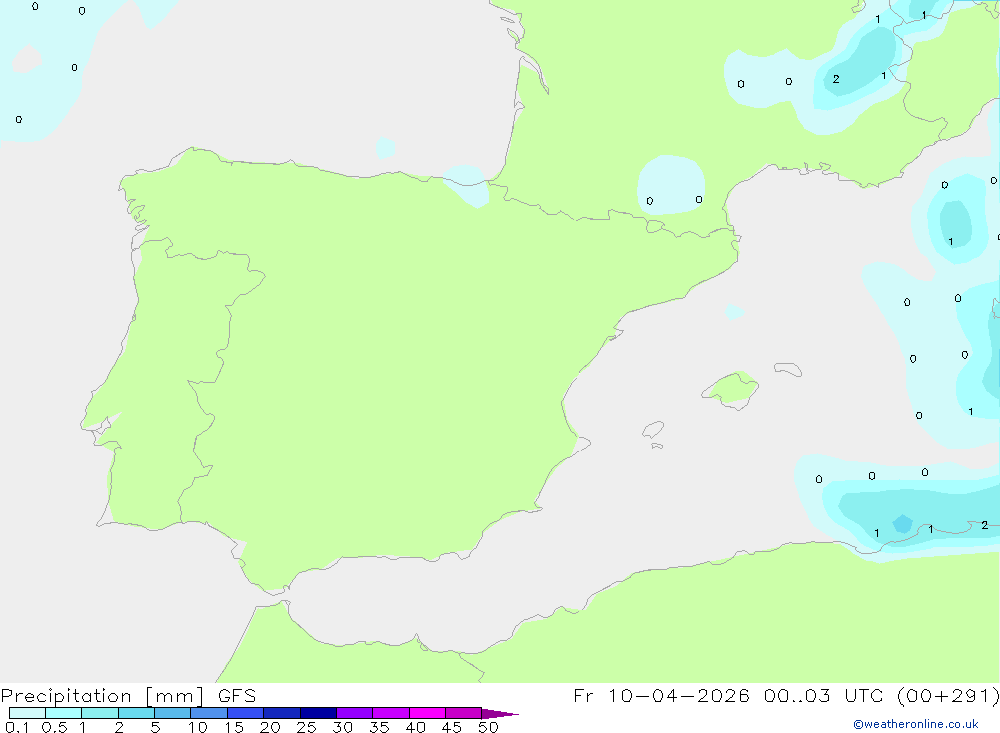Viewport: 1000px width, 733px height.
Task: Click the 0.1–0.5 mm palest legend swatch
Action: 27,713
